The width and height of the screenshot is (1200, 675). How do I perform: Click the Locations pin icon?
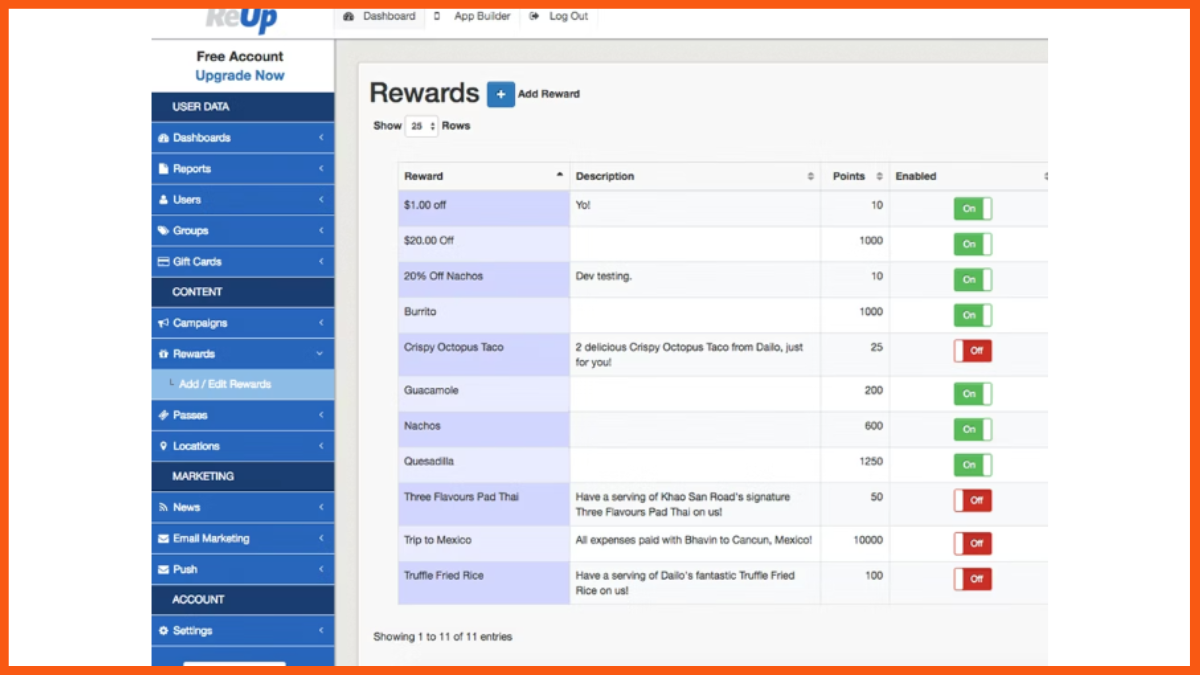click(x=163, y=445)
